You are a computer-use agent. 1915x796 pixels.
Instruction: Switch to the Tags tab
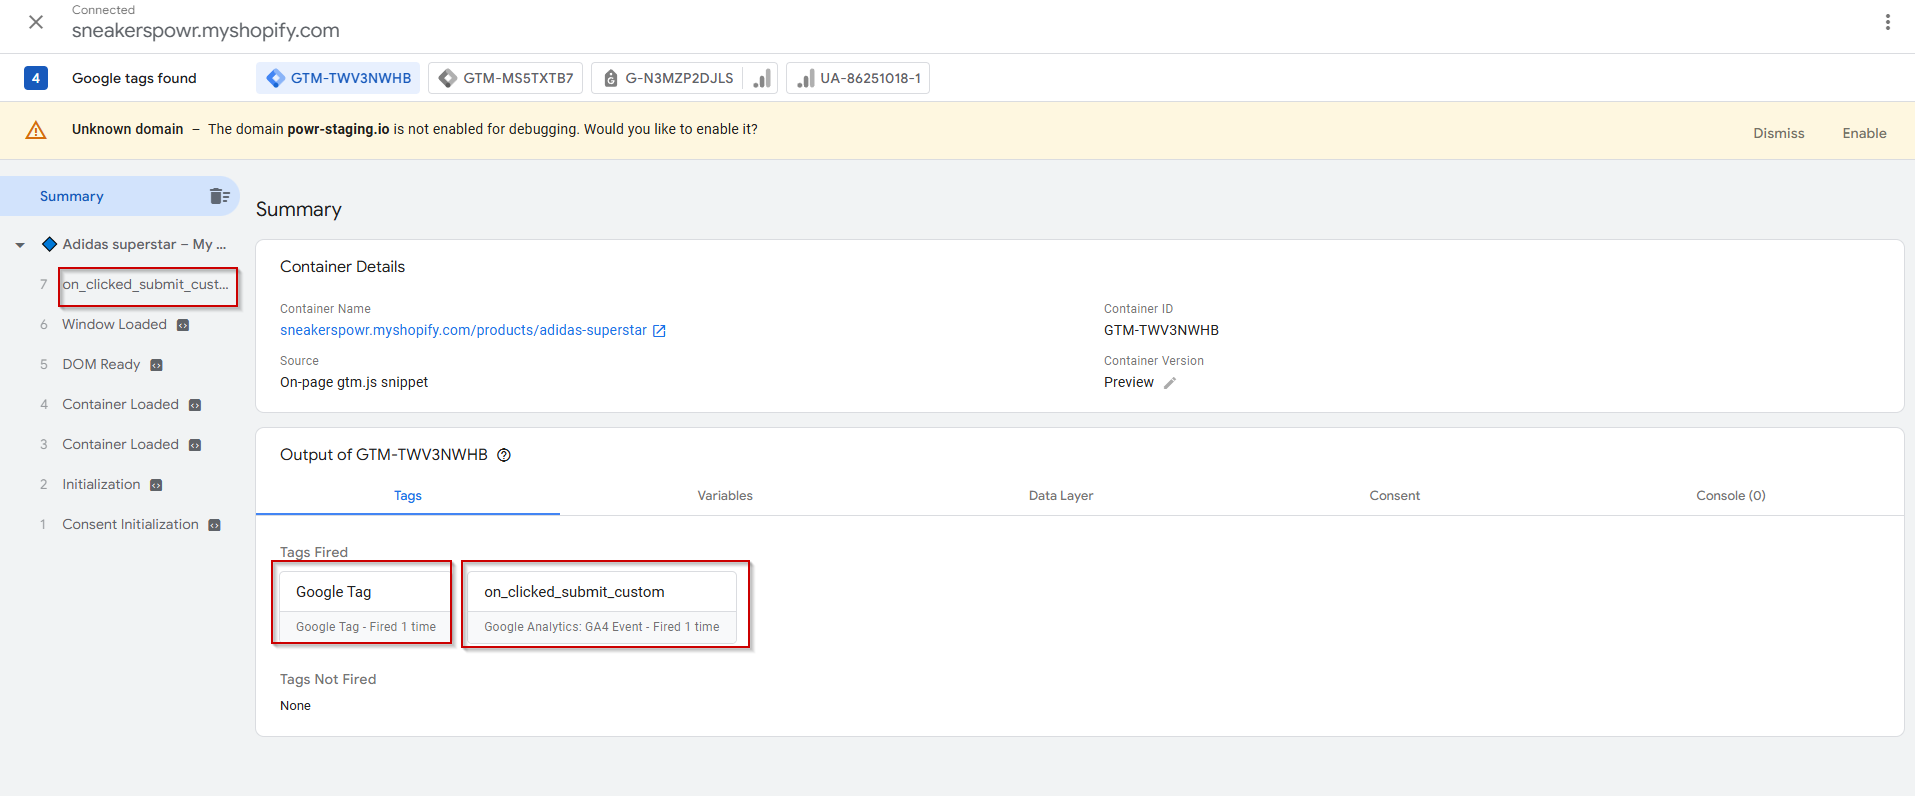click(x=408, y=495)
